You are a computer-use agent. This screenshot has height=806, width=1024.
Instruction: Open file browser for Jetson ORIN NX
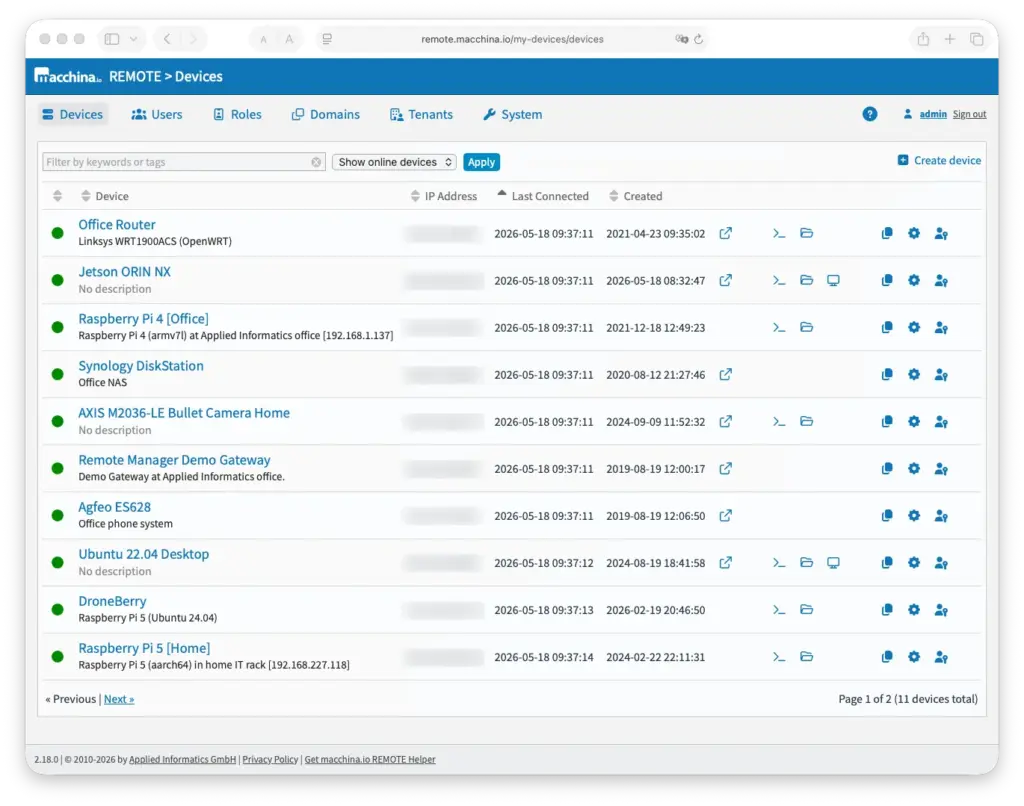(x=807, y=280)
